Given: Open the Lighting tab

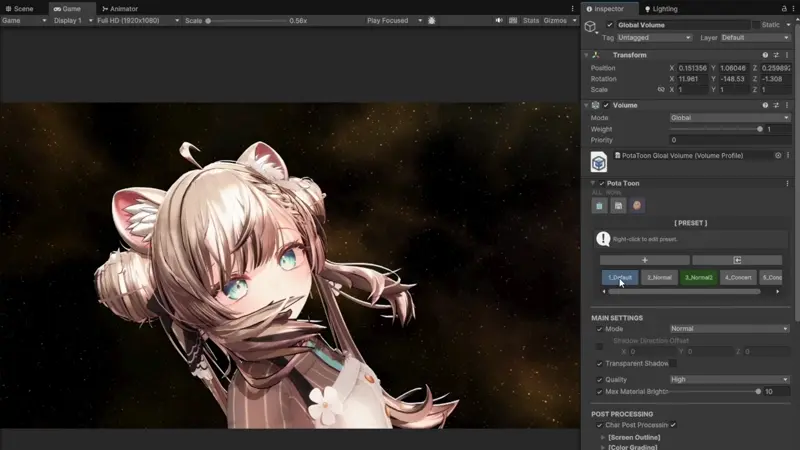Looking at the screenshot, I should (661, 9).
